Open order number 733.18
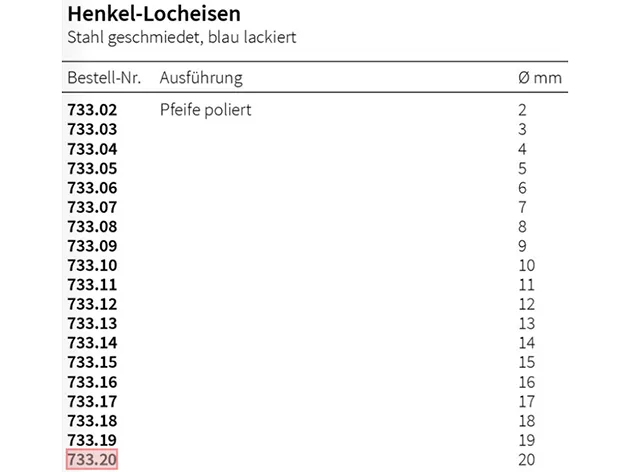Screen dimensions: 630x472 pyautogui.click(x=92, y=421)
